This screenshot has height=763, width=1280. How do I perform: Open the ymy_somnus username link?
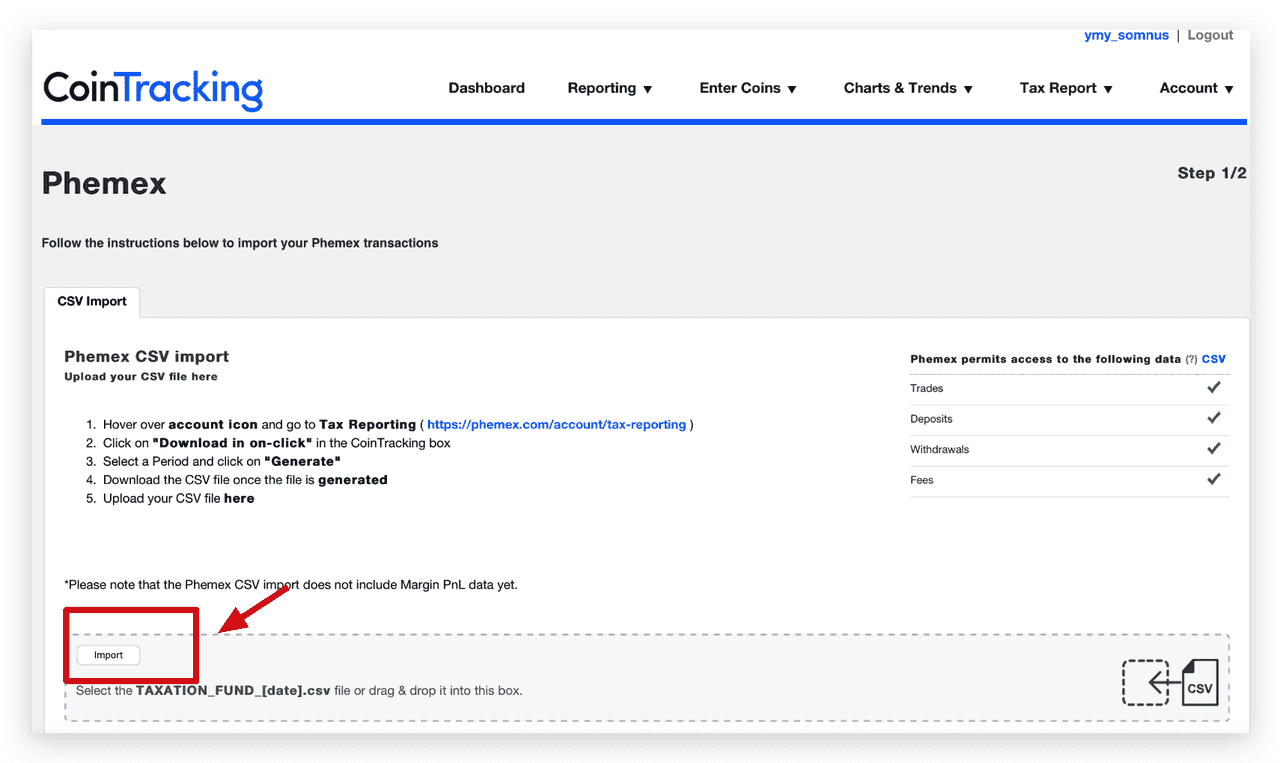1126,35
